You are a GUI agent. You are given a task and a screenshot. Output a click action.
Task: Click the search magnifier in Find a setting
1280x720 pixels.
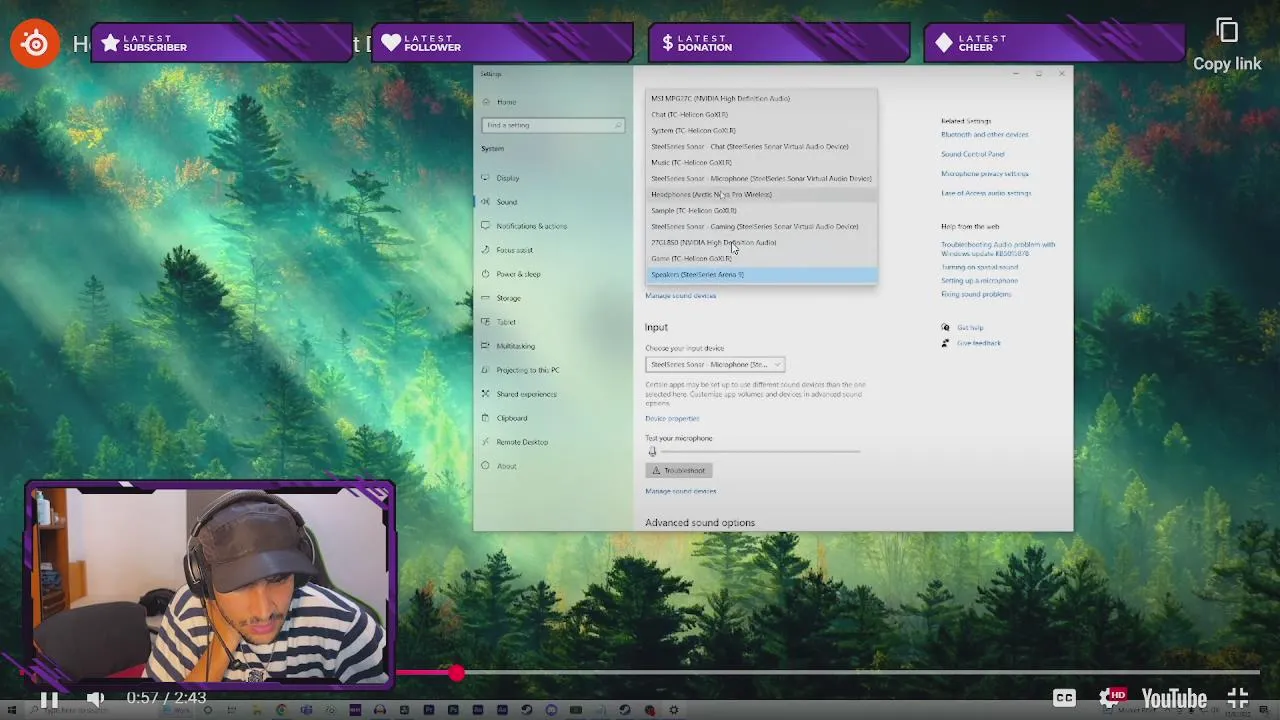click(x=618, y=125)
